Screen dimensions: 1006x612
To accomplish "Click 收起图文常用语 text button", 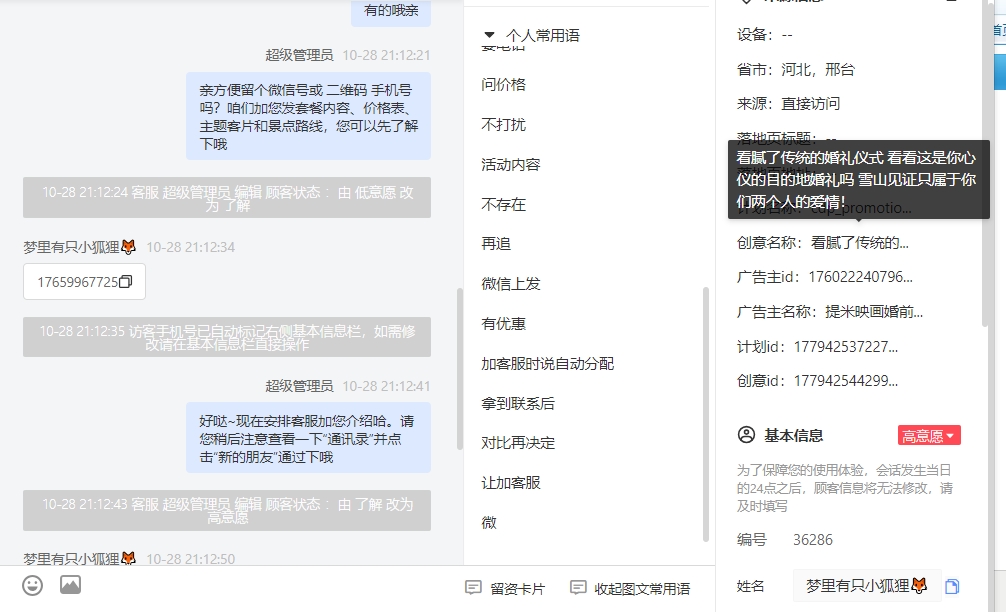I will click(642, 589).
